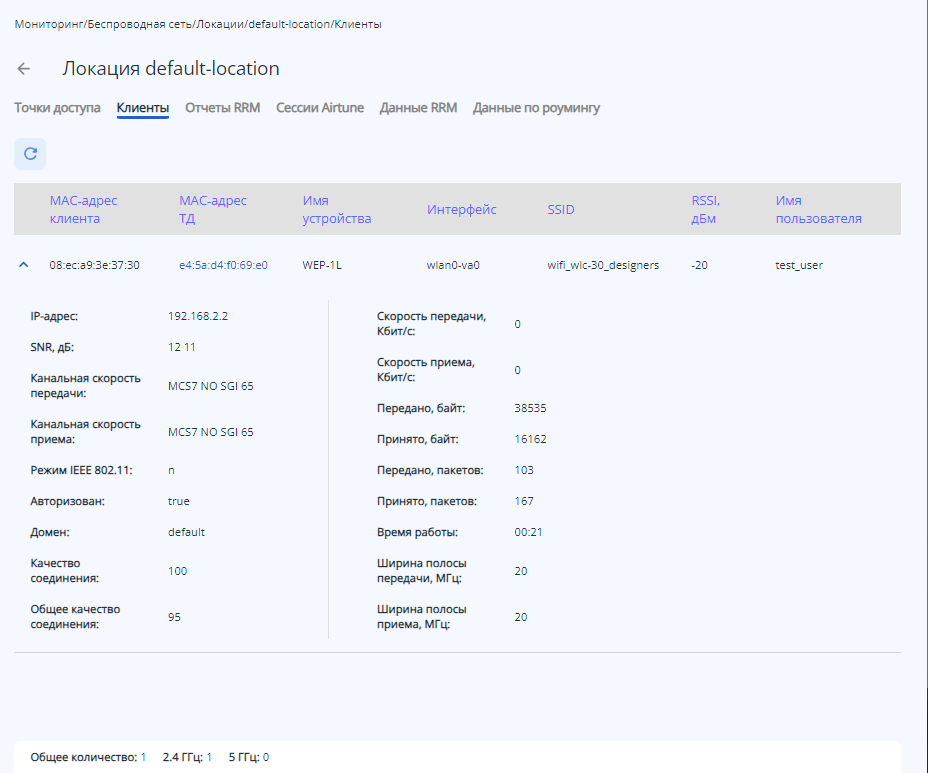Open the Сессии Airtune tab
Viewport: 928px width, 773px height.
[320, 108]
